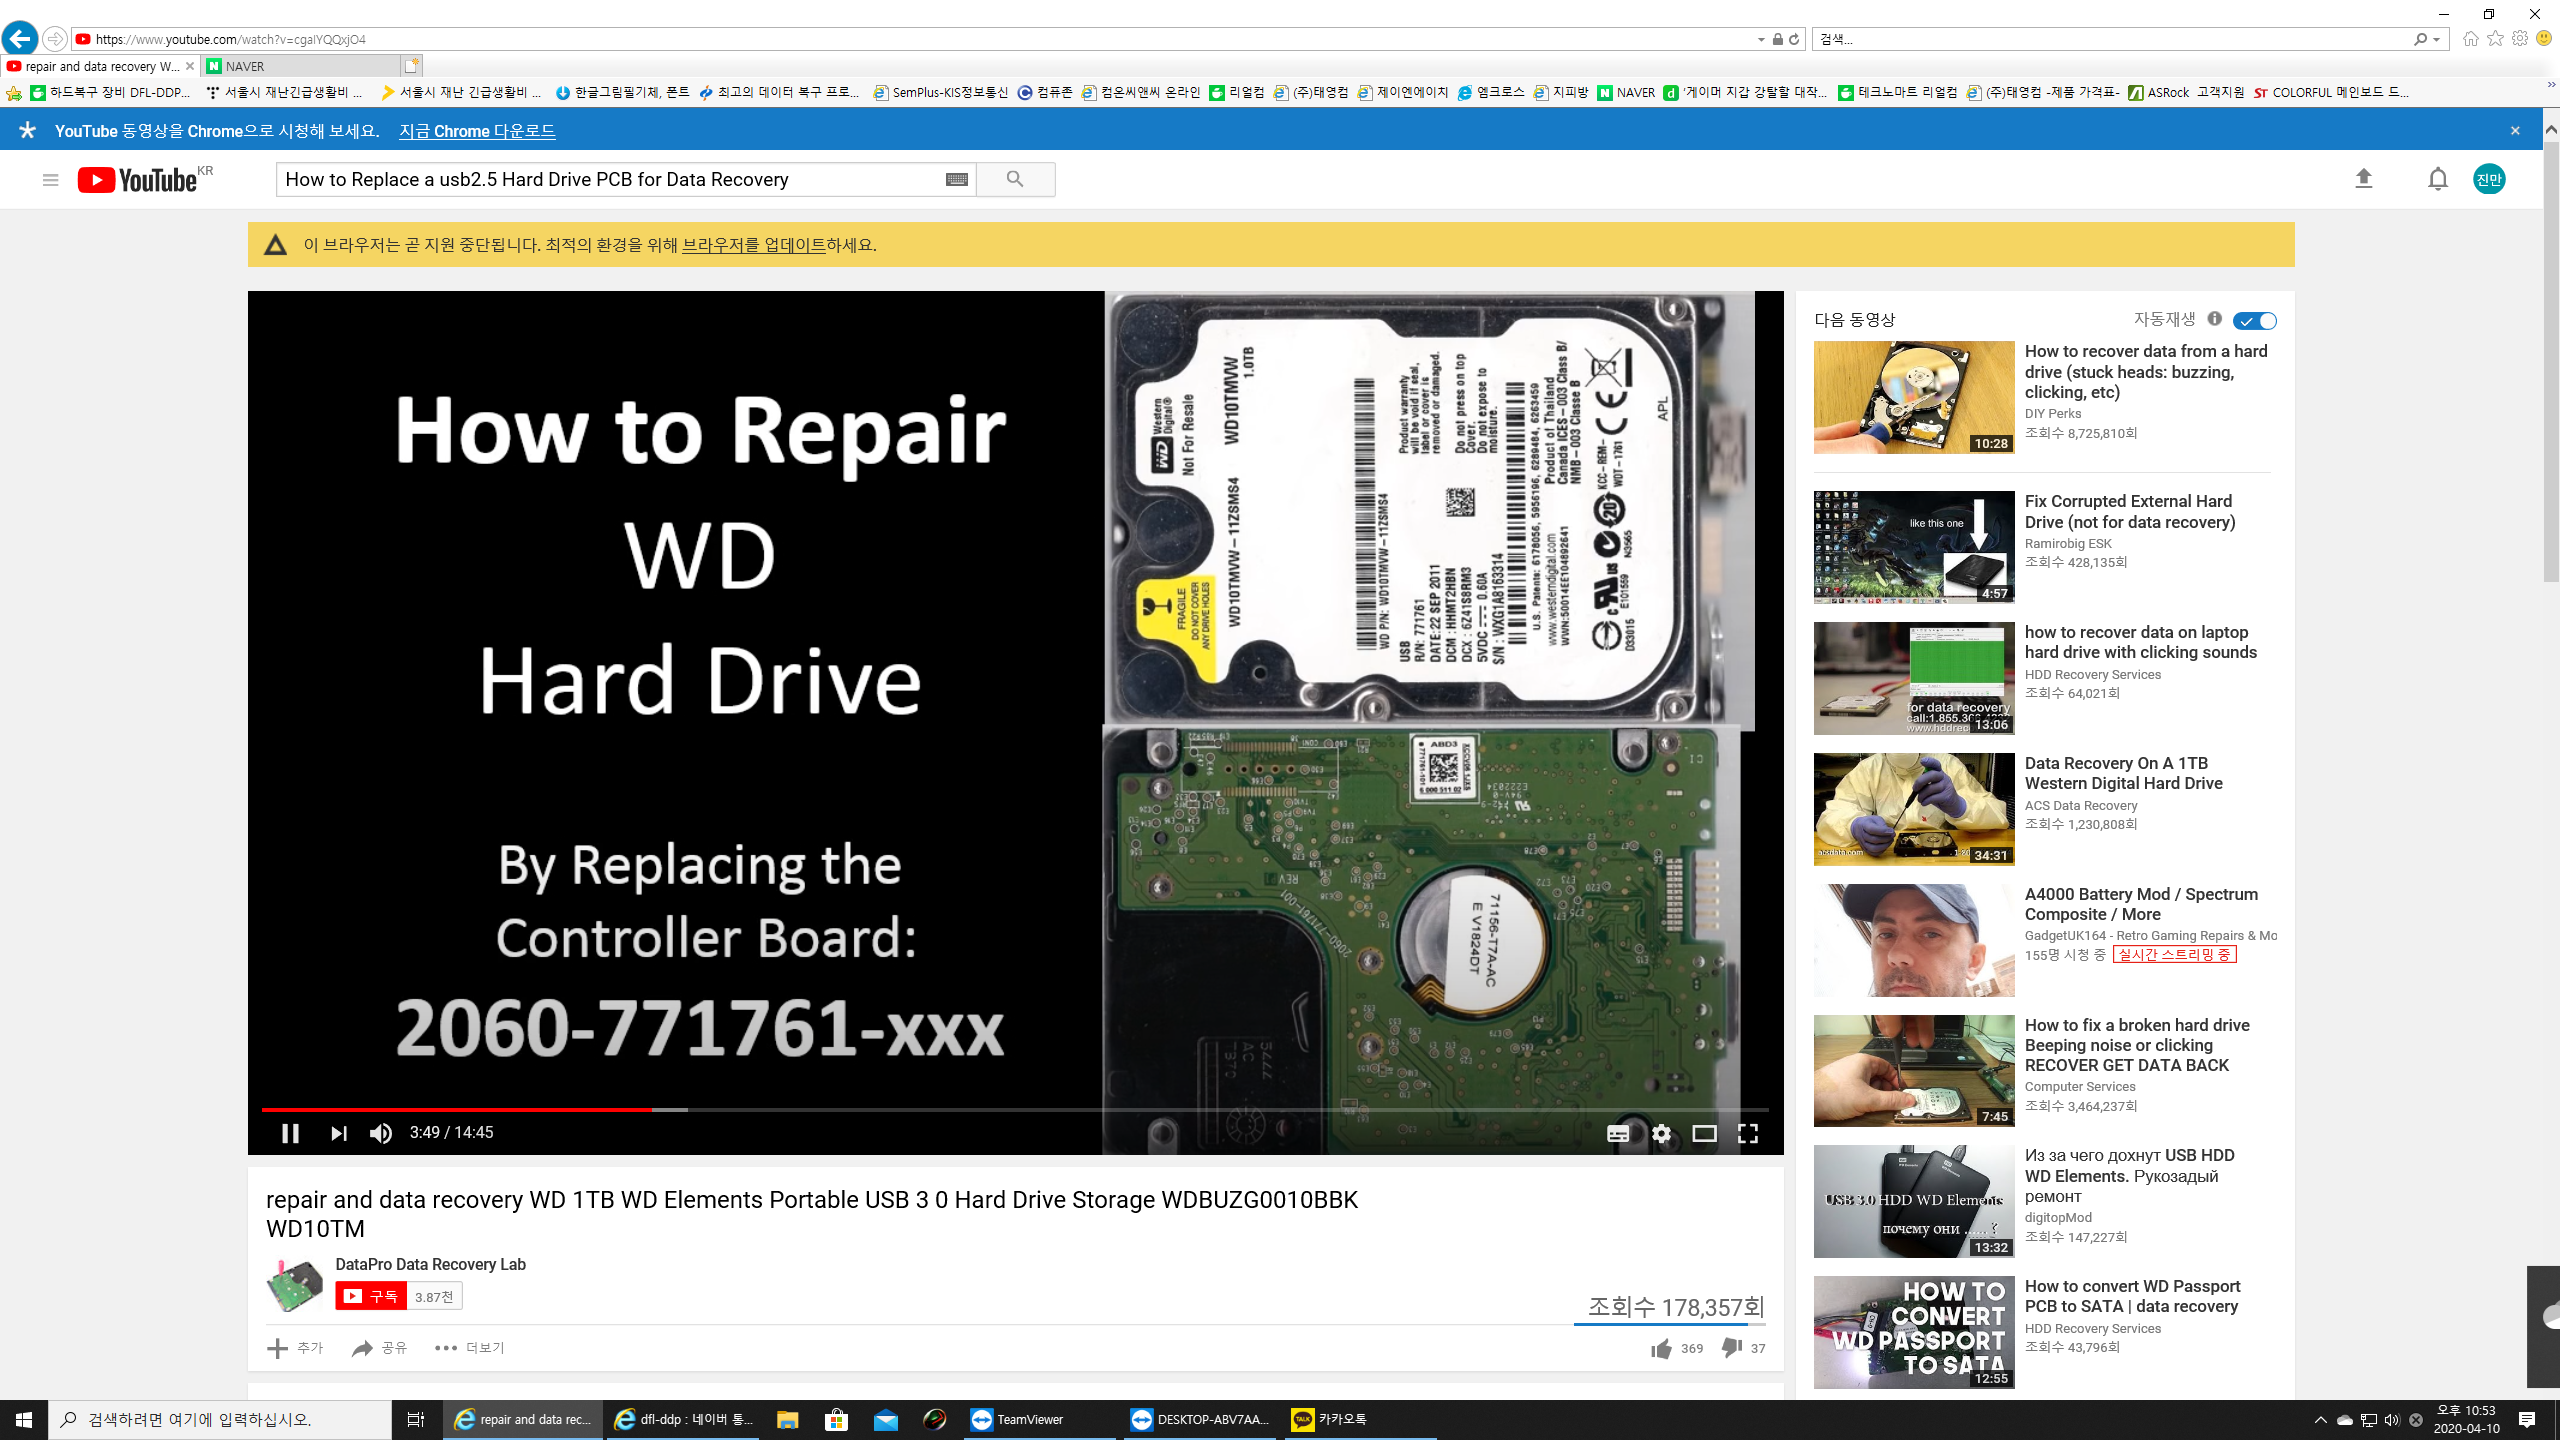Skip to the next video
This screenshot has height=1440, width=2560.
click(338, 1133)
